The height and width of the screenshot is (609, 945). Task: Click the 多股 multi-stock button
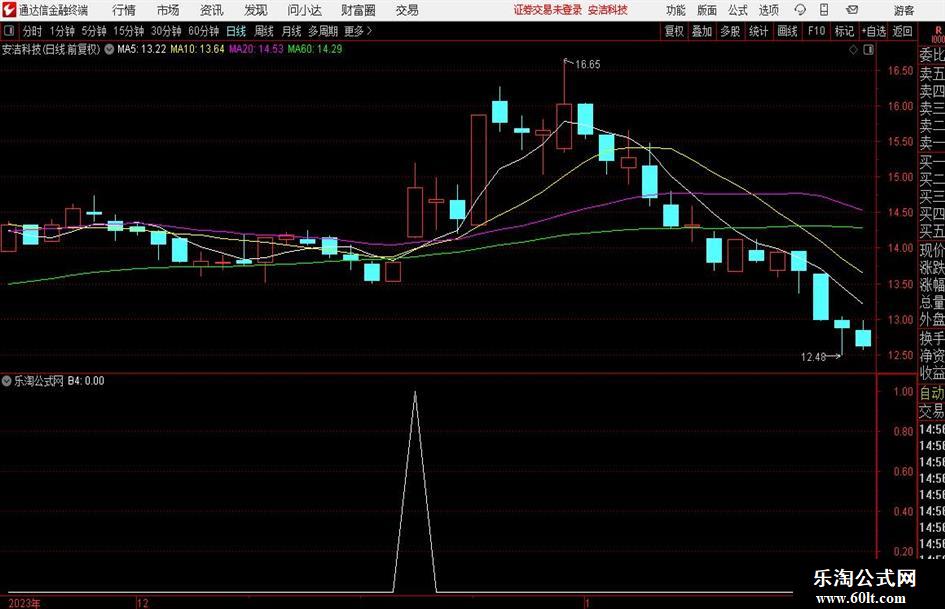point(730,31)
